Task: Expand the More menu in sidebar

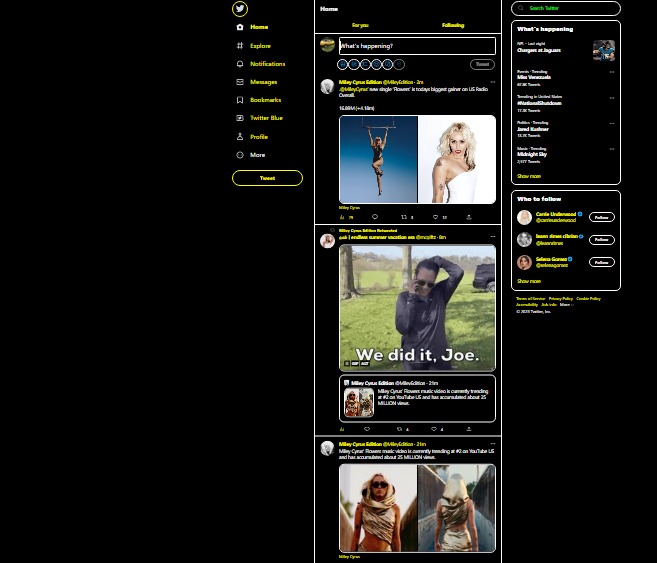Action: pyautogui.click(x=257, y=155)
